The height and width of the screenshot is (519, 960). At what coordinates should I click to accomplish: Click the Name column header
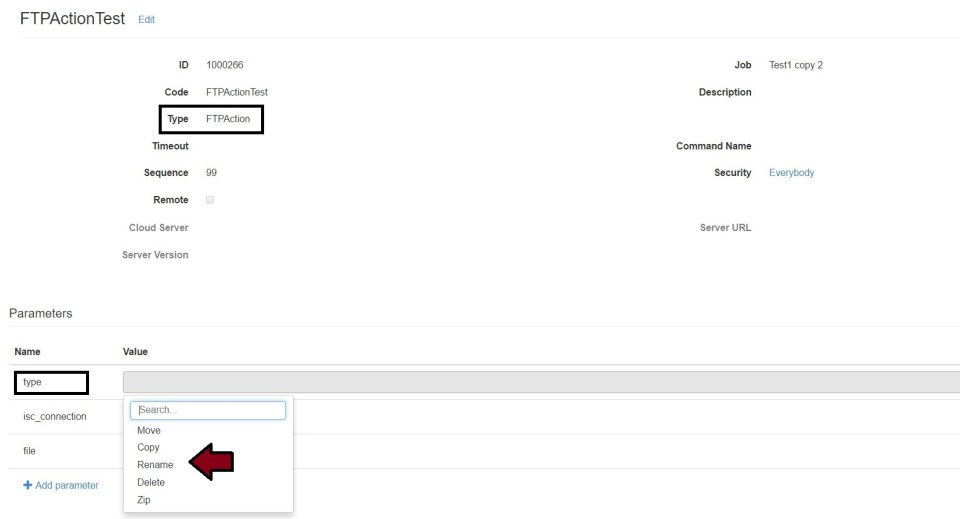click(27, 351)
